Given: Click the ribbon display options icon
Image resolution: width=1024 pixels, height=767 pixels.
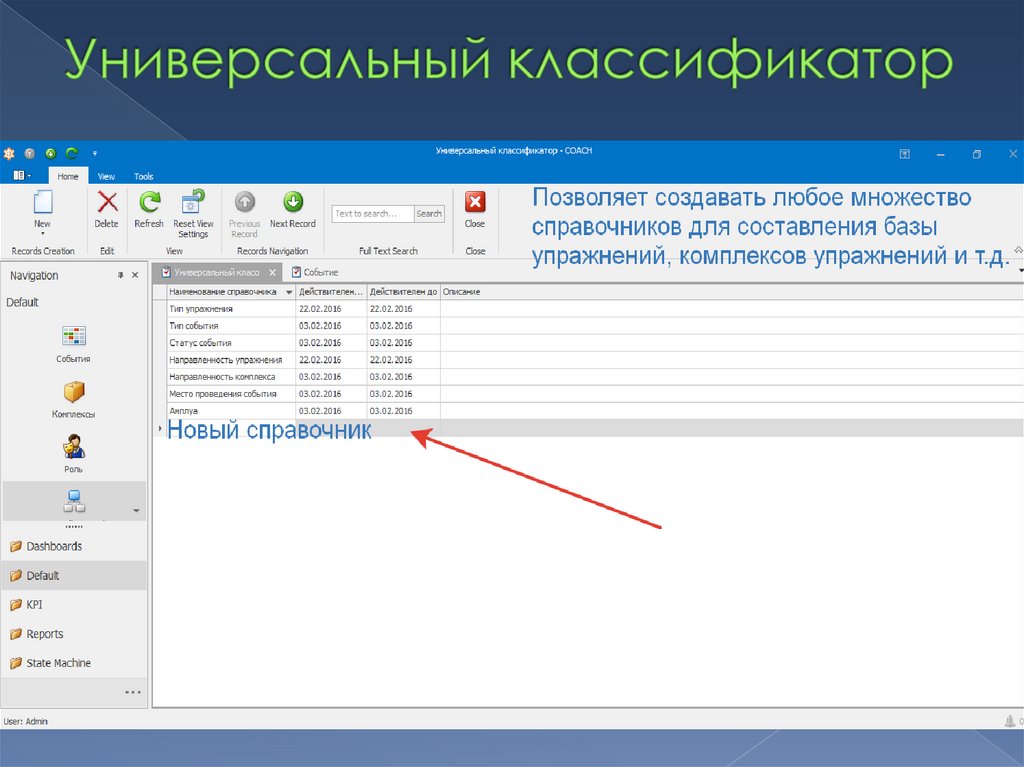Looking at the screenshot, I should [x=904, y=154].
